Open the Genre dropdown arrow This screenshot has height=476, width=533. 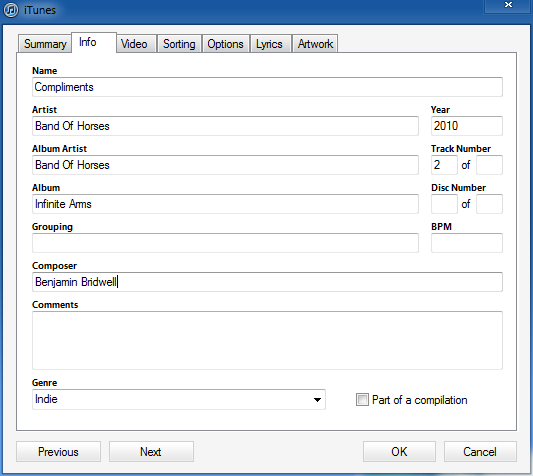pyautogui.click(x=317, y=400)
